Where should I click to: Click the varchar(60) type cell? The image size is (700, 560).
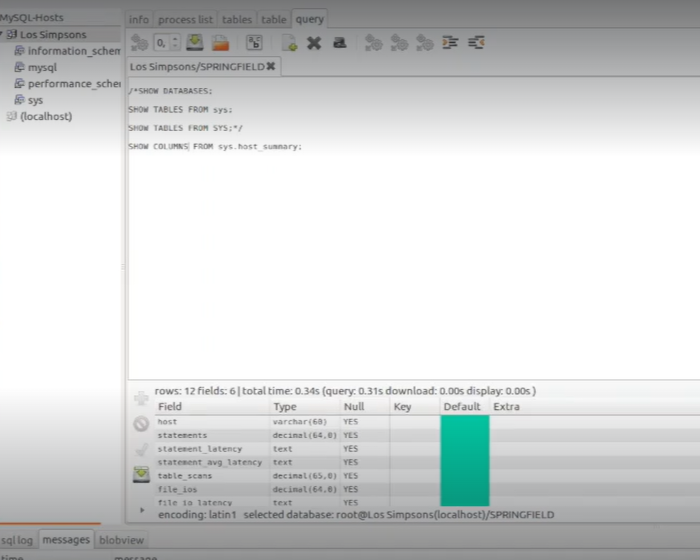(305, 422)
